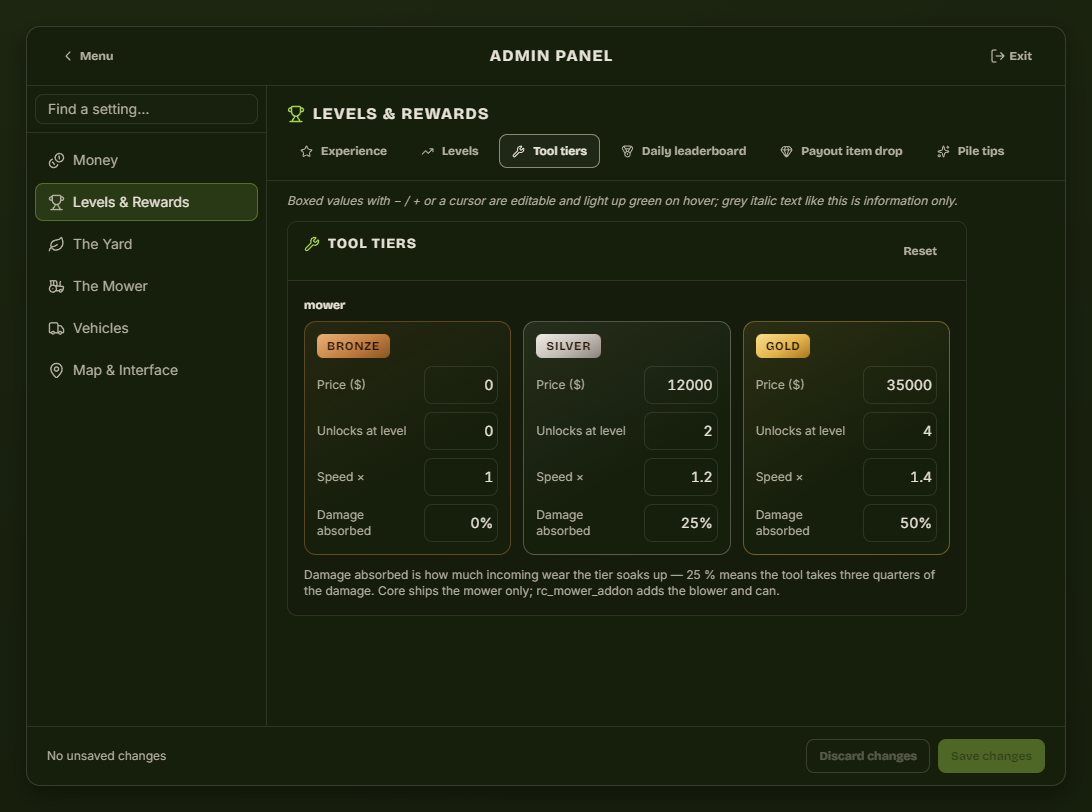The image size is (1092, 812).
Task: Click the back chevron next to Menu
Action: click(68, 56)
